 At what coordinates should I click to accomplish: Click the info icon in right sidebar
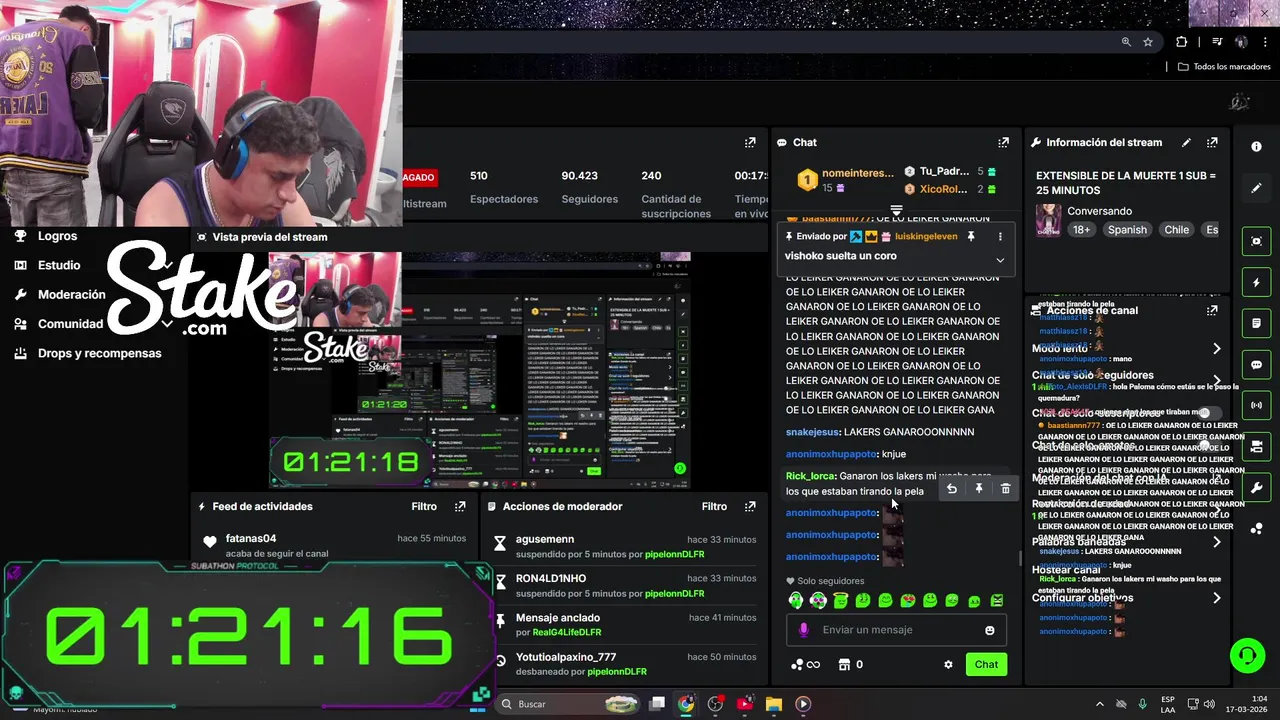tap(1257, 147)
